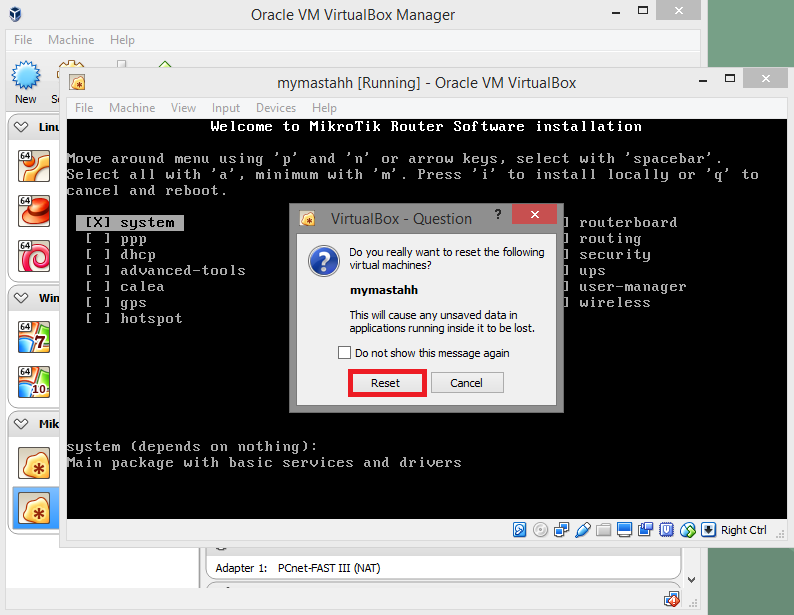Open the File menu in VirtualBox Manager
The width and height of the screenshot is (794, 615).
23,40
